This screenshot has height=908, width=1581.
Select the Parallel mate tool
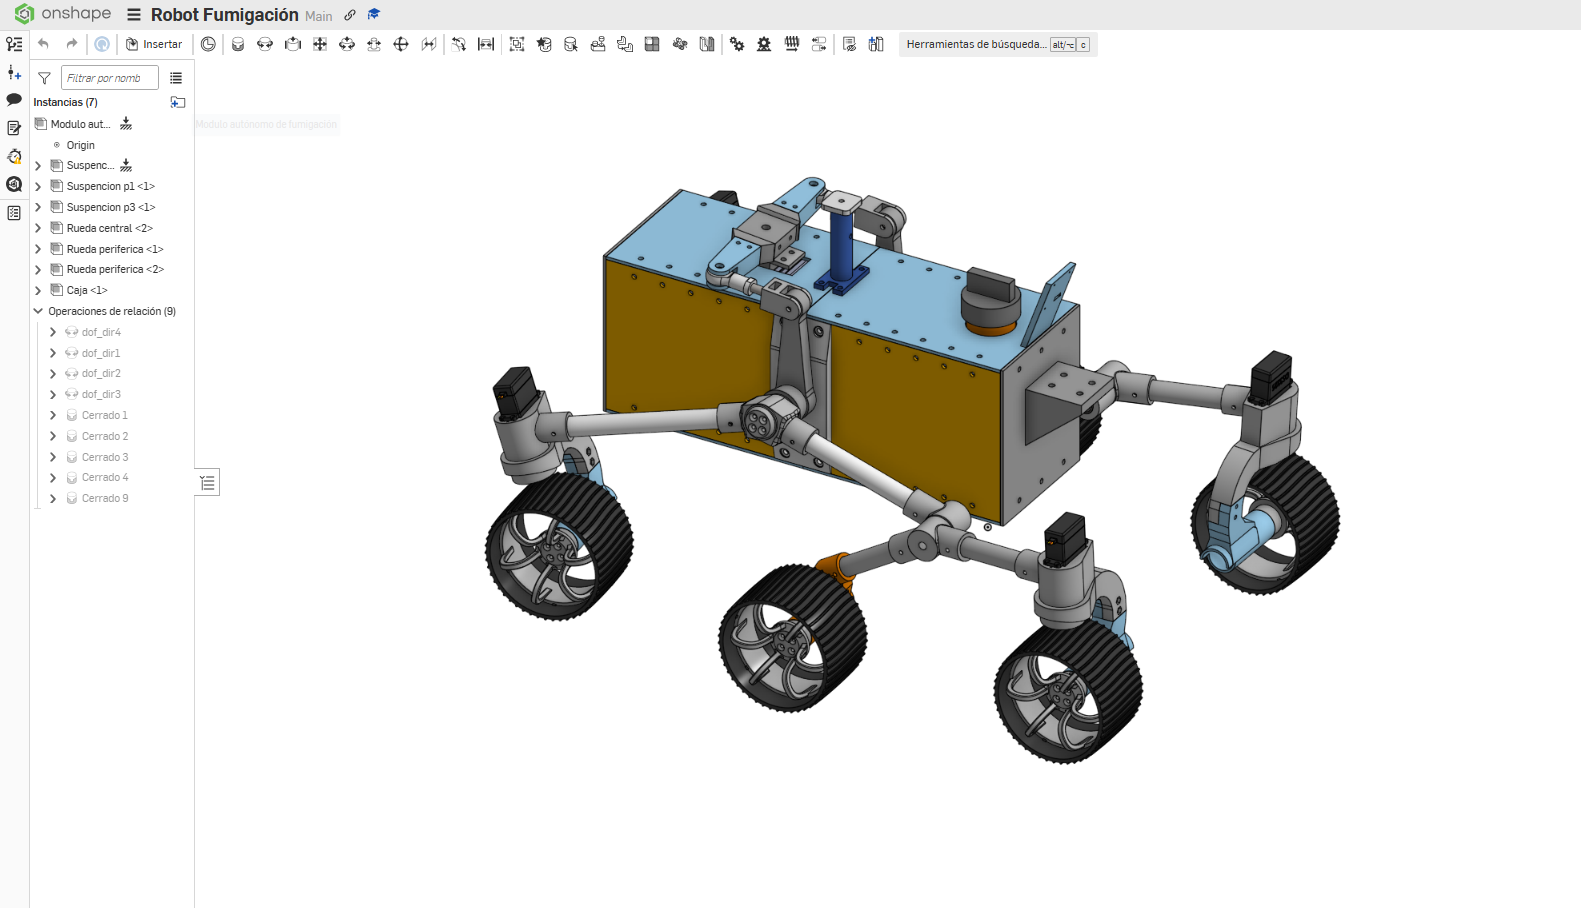tap(429, 44)
